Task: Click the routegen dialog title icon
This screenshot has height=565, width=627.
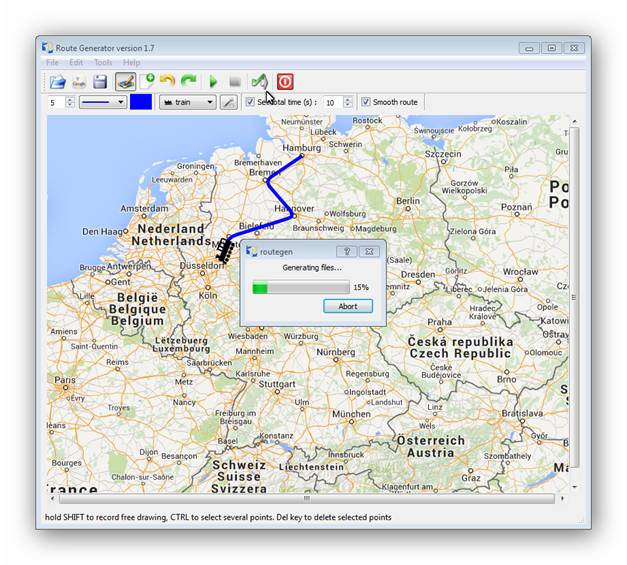Action: pos(252,252)
